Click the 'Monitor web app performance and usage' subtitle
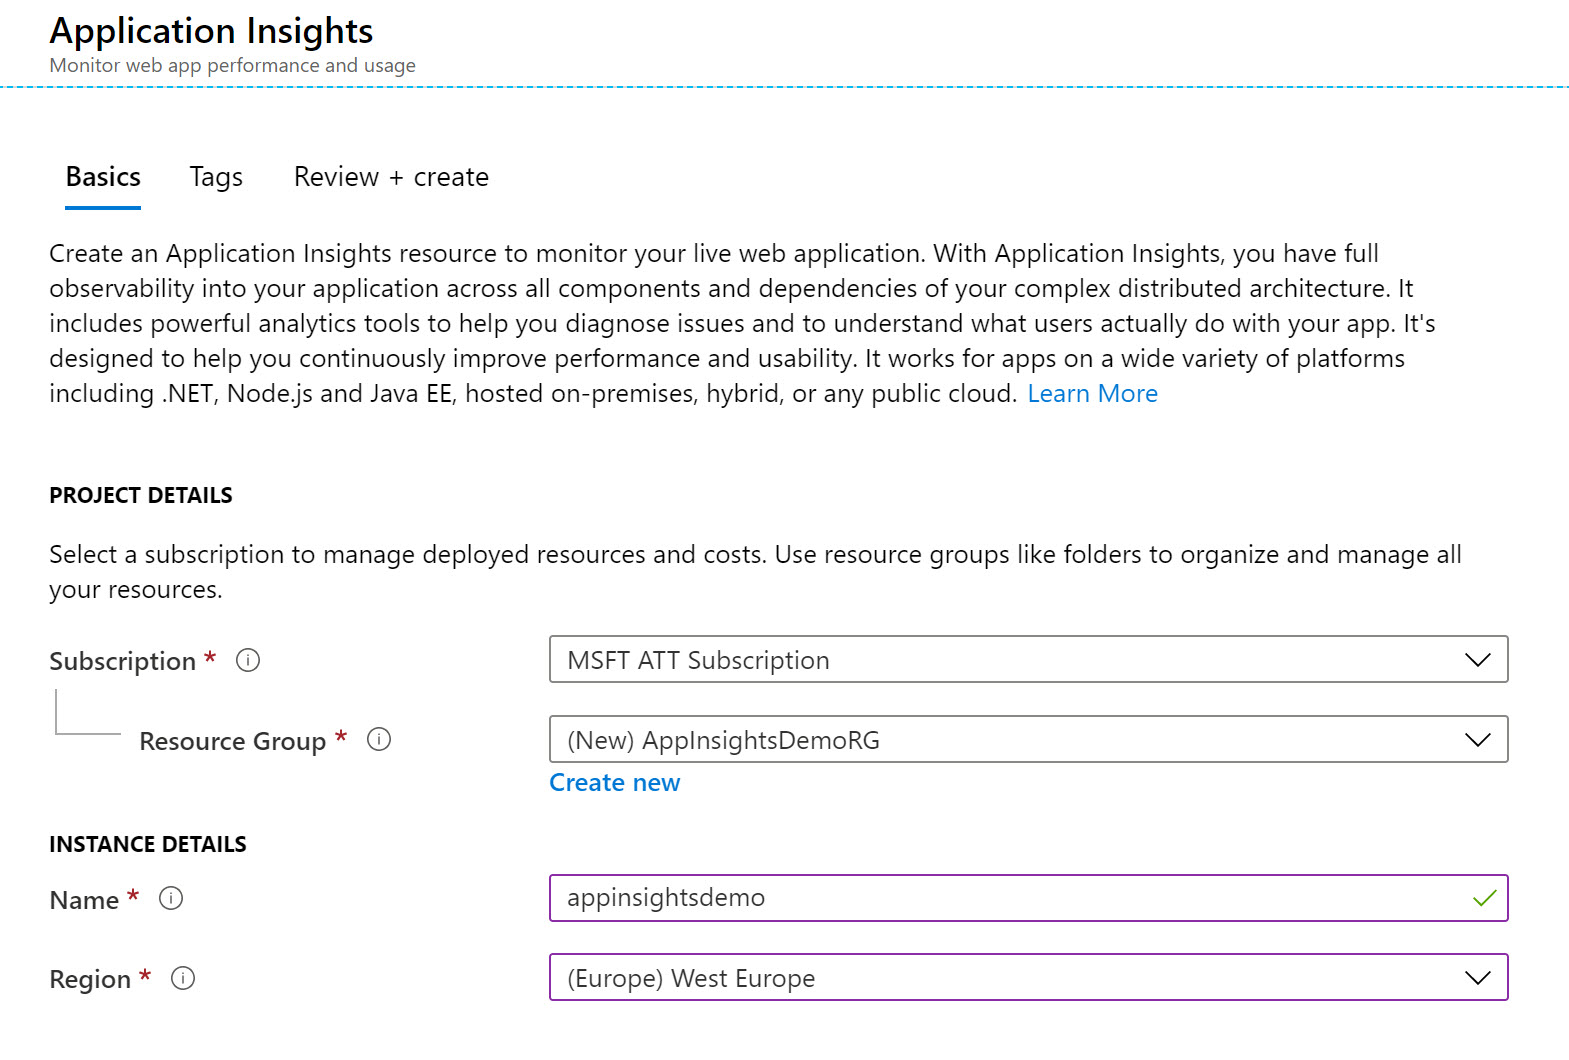The width and height of the screenshot is (1569, 1060). tap(232, 65)
